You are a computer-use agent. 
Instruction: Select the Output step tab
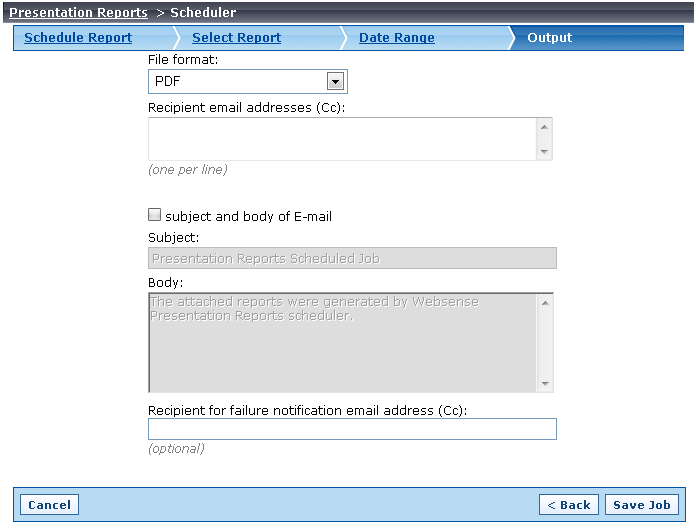click(549, 38)
